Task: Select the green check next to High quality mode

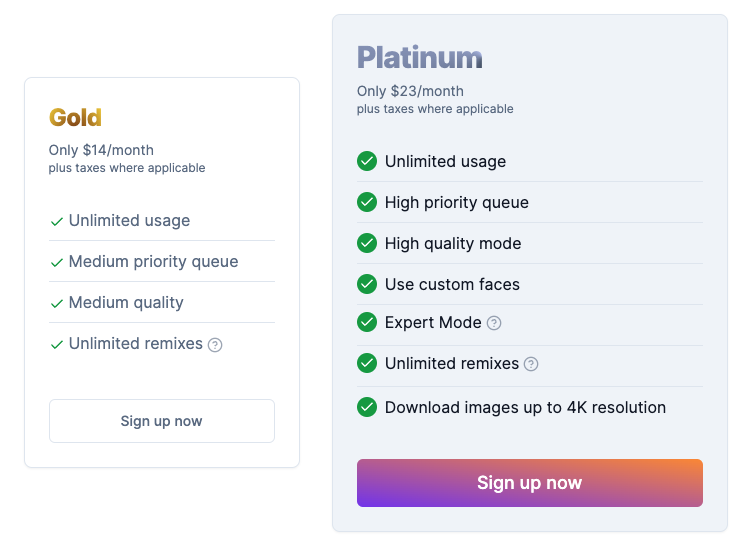Action: pyautogui.click(x=367, y=243)
